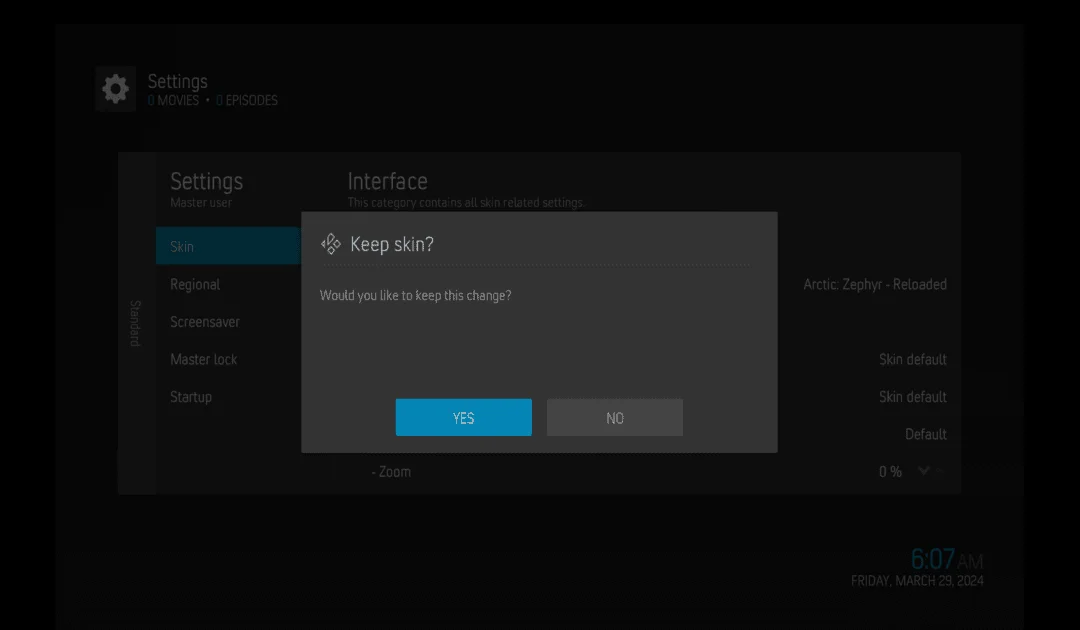This screenshot has width=1080, height=630.
Task: Click the - Zoom setting row
Action: click(392, 471)
